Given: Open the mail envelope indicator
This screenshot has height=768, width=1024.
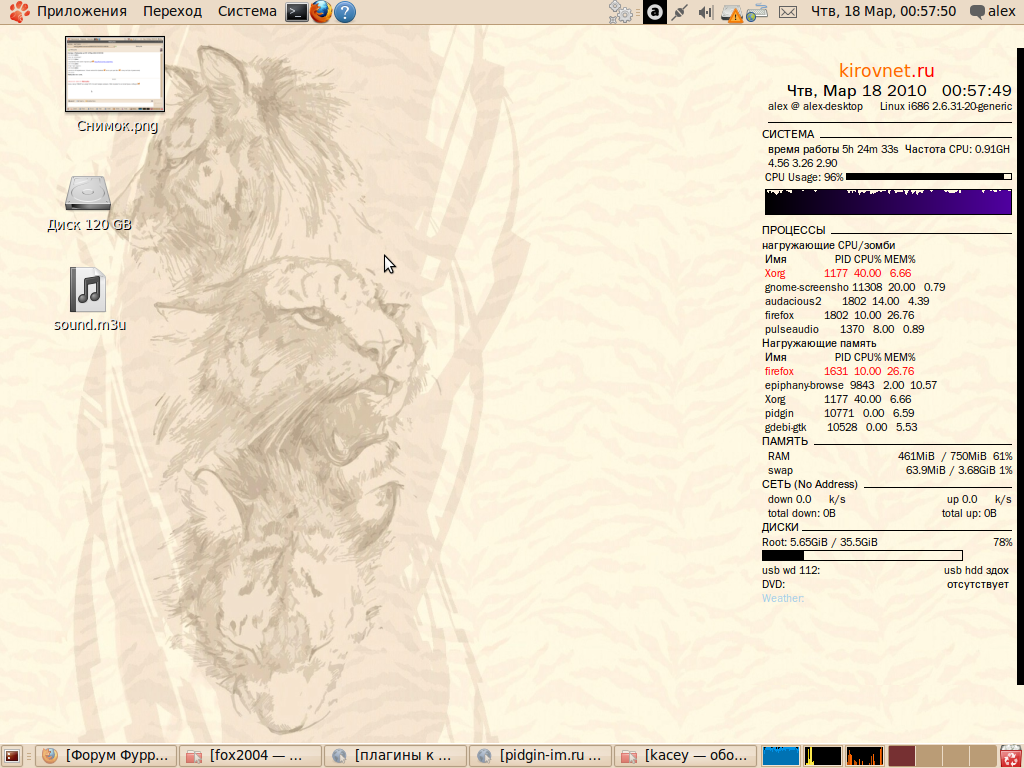Looking at the screenshot, I should pos(788,12).
